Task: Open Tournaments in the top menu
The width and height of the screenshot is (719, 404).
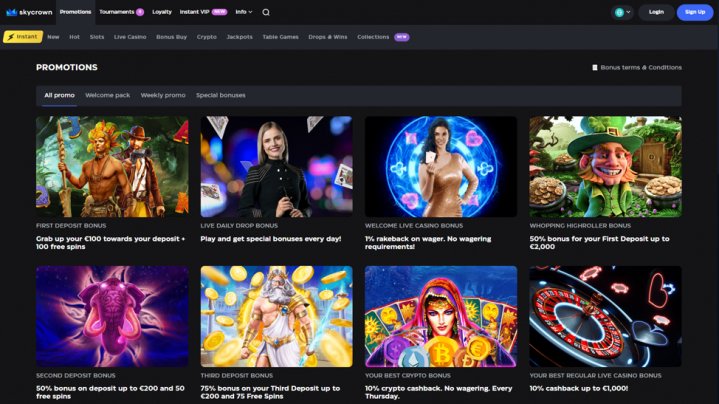Action: 121,12
